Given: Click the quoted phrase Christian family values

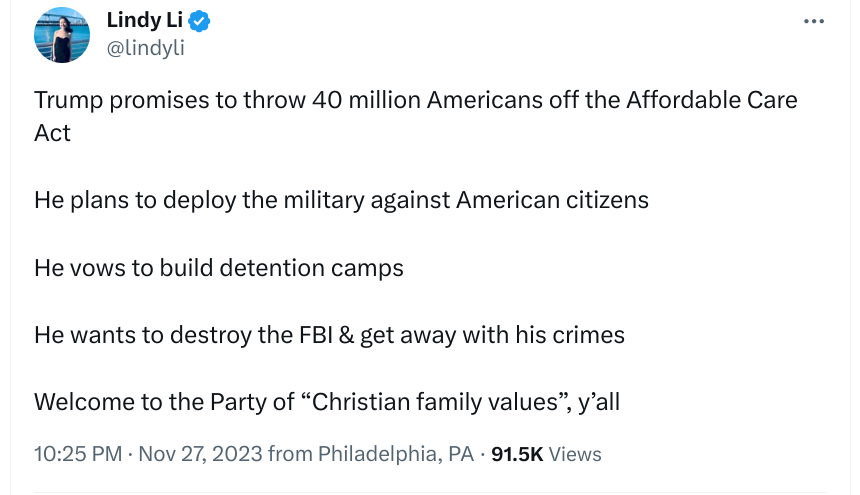Looking at the screenshot, I should [435, 402].
